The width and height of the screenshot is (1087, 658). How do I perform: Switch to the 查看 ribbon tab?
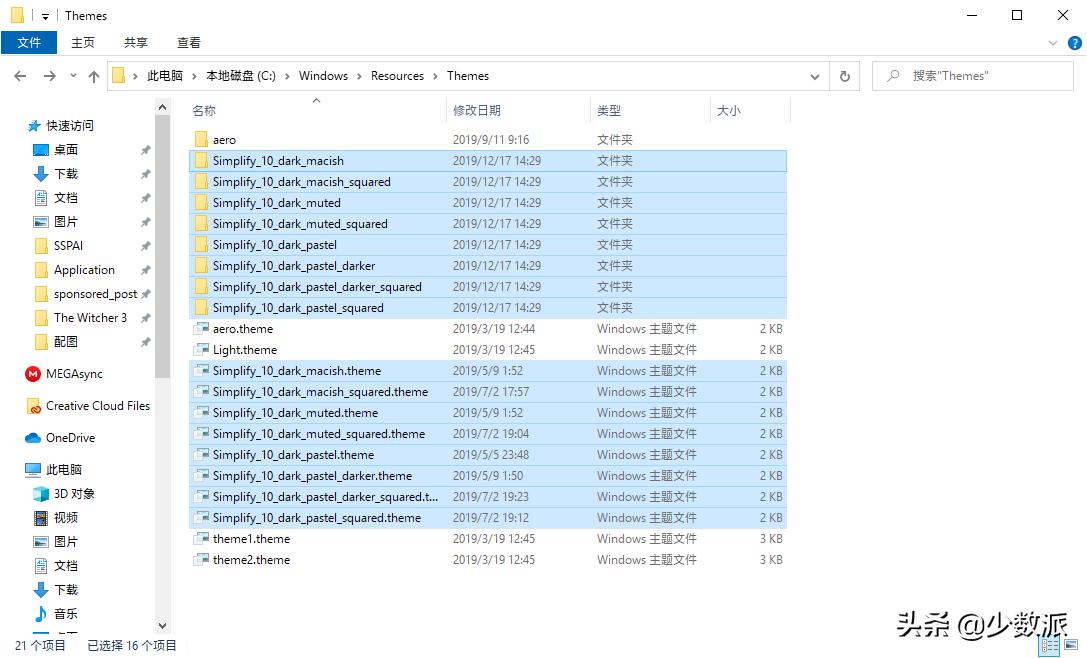(x=188, y=42)
